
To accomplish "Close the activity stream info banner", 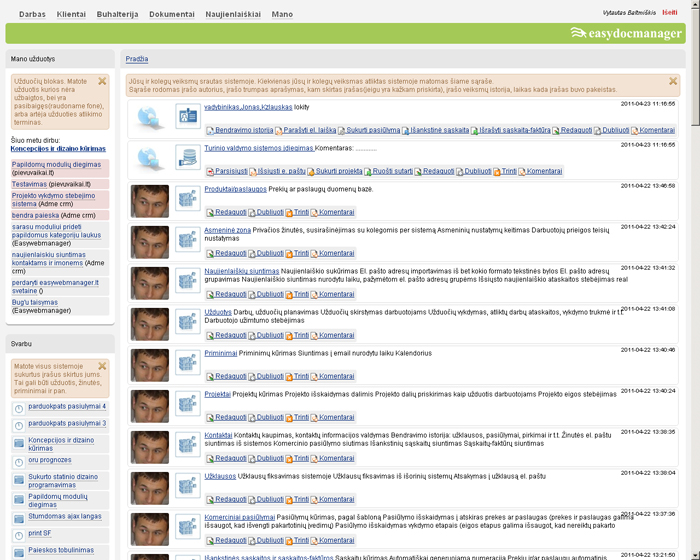I will click(673, 81).
